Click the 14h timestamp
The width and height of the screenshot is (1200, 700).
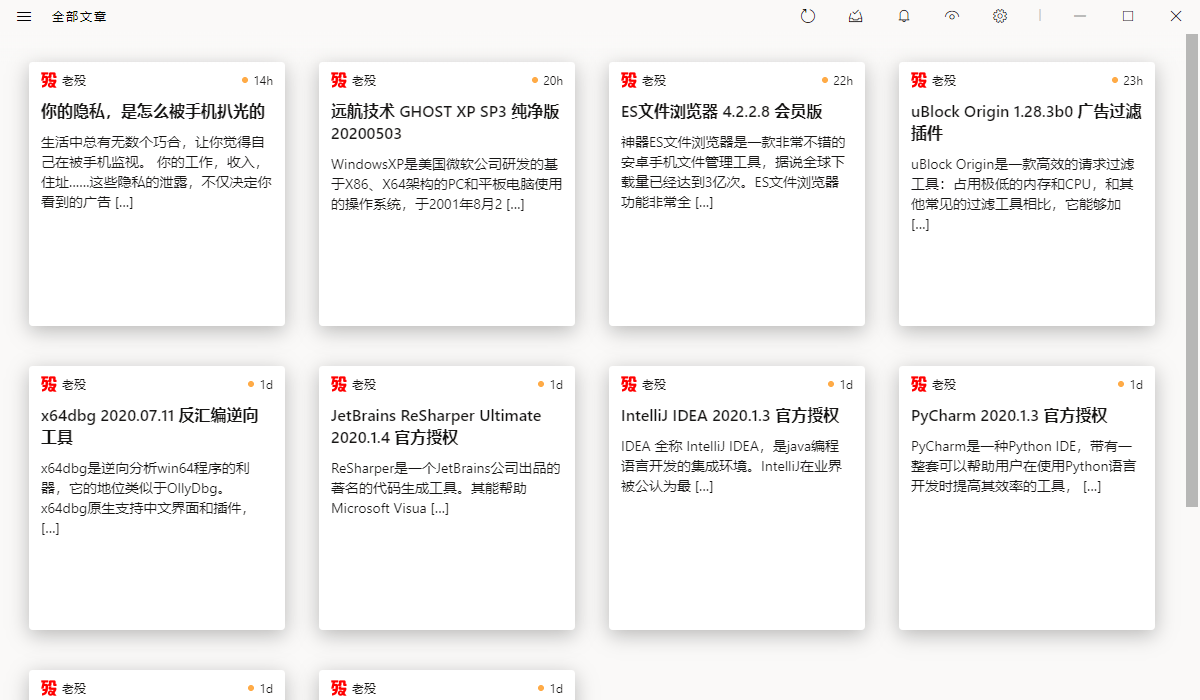pyautogui.click(x=263, y=80)
